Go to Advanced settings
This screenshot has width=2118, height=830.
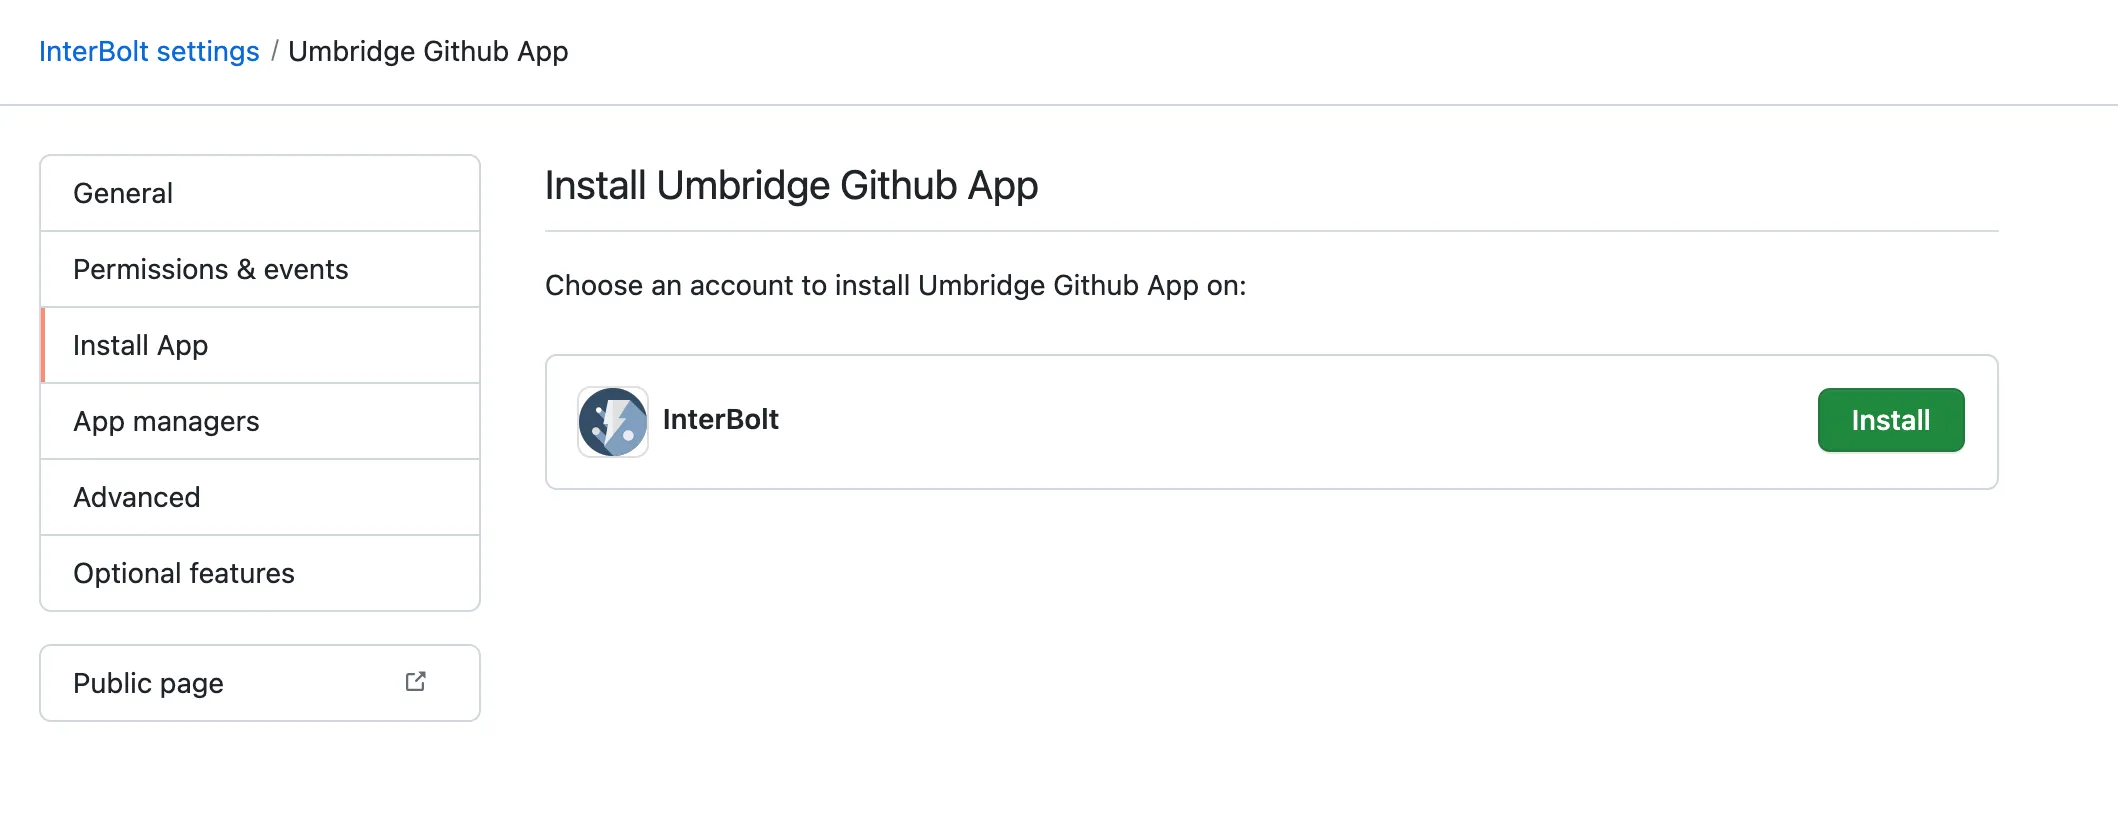click(136, 497)
